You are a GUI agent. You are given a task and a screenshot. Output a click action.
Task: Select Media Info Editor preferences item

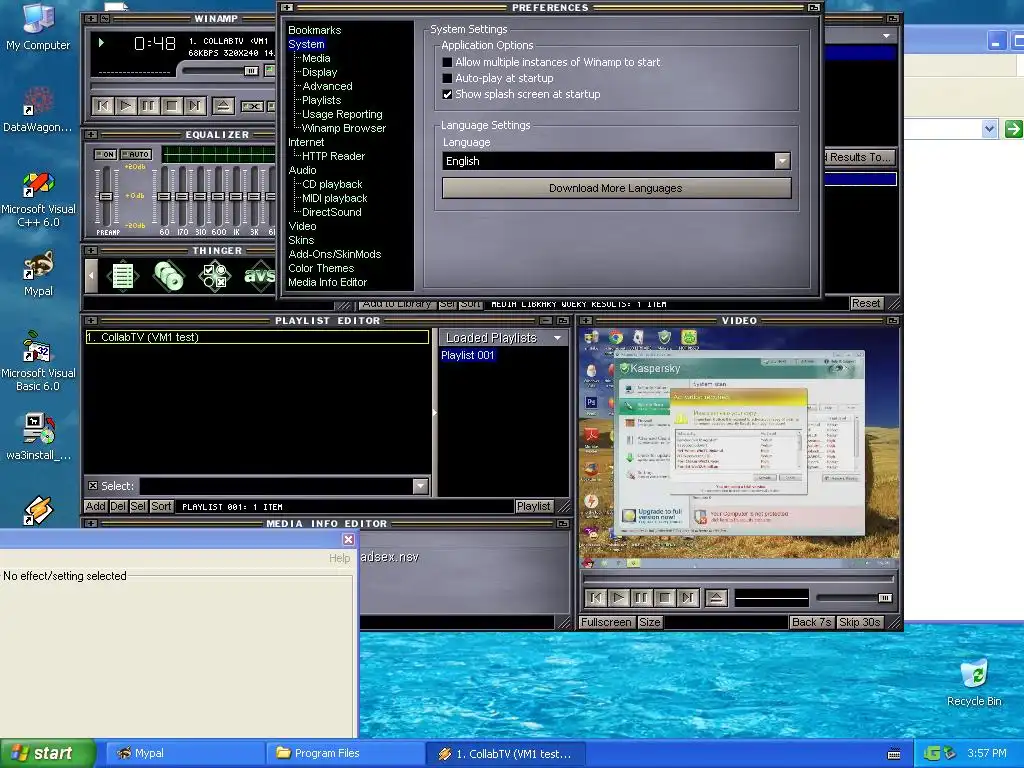click(x=327, y=282)
